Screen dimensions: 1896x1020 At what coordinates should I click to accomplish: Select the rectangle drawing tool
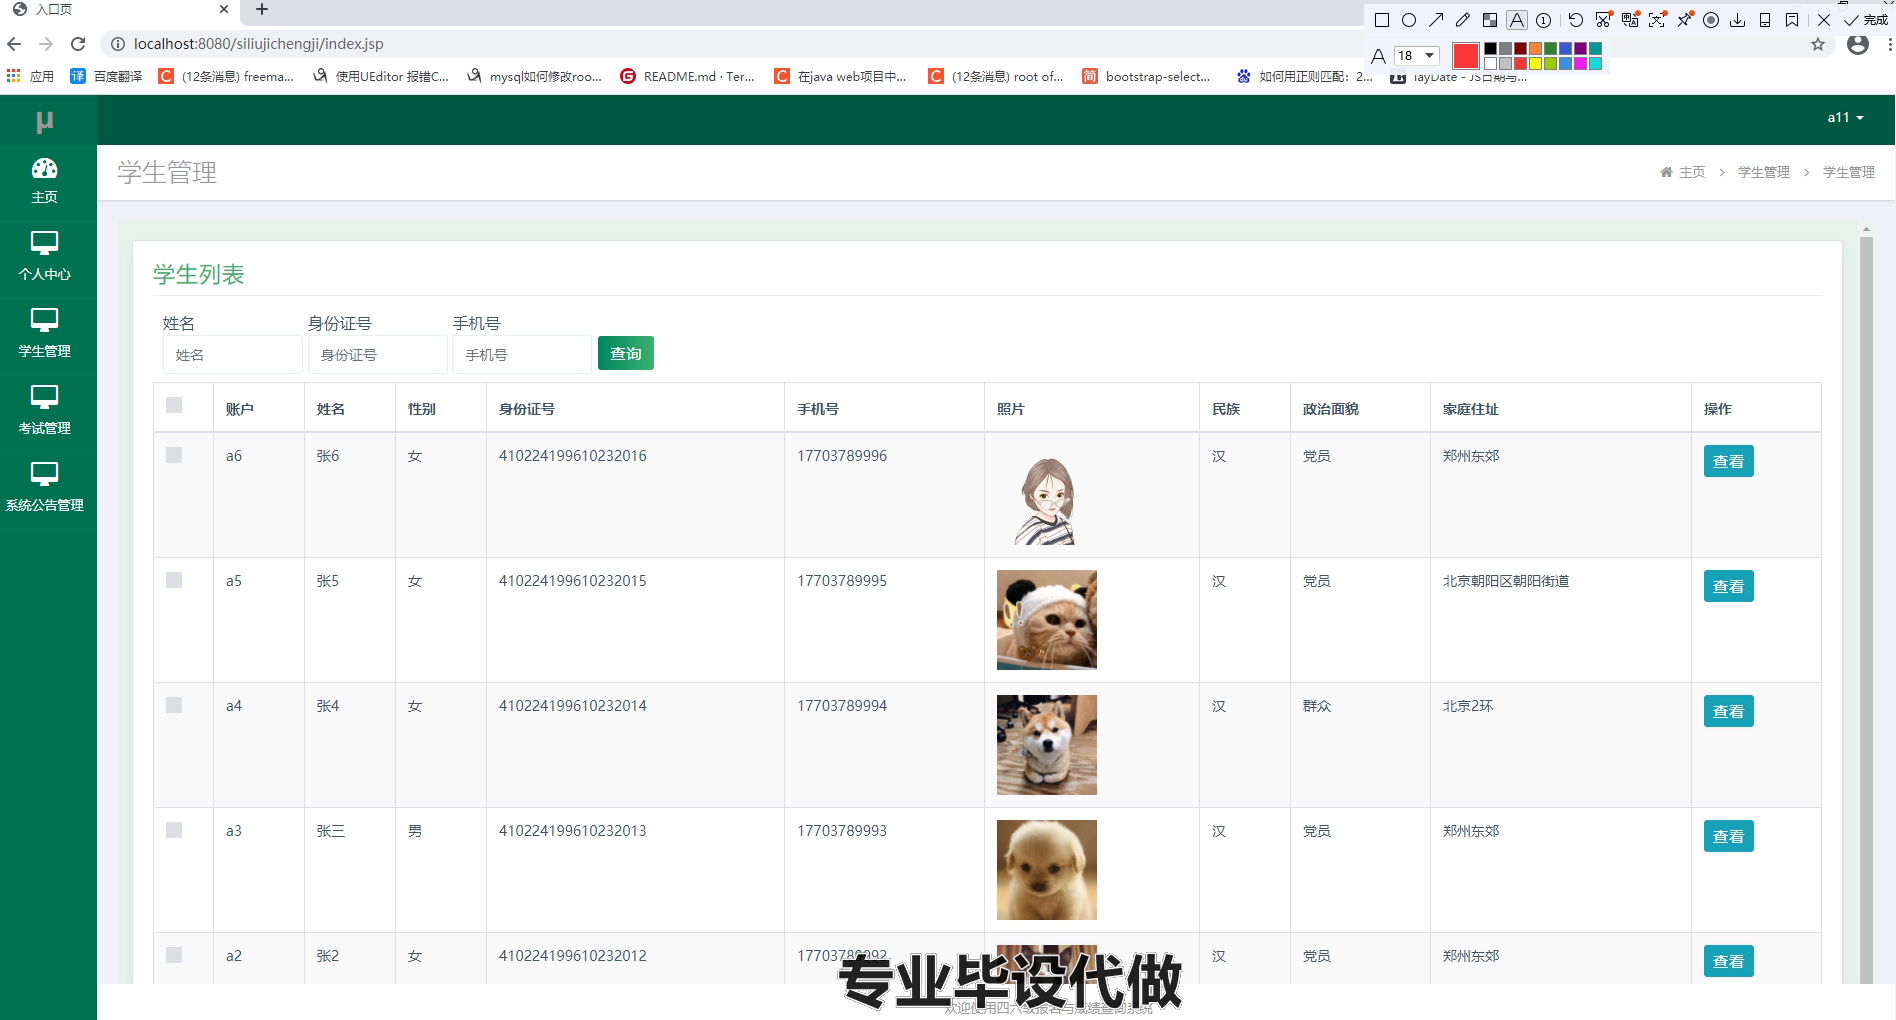tap(1382, 20)
